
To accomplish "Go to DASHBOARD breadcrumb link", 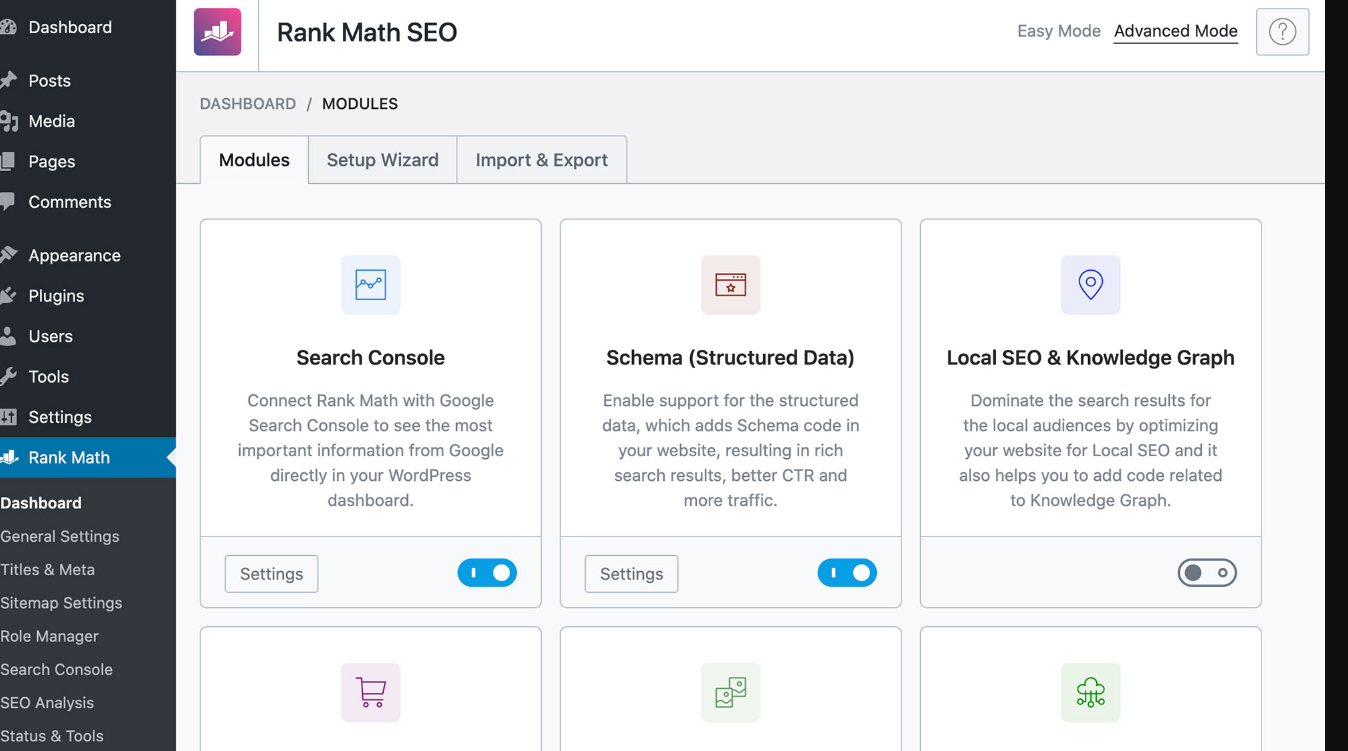I will (x=248, y=104).
